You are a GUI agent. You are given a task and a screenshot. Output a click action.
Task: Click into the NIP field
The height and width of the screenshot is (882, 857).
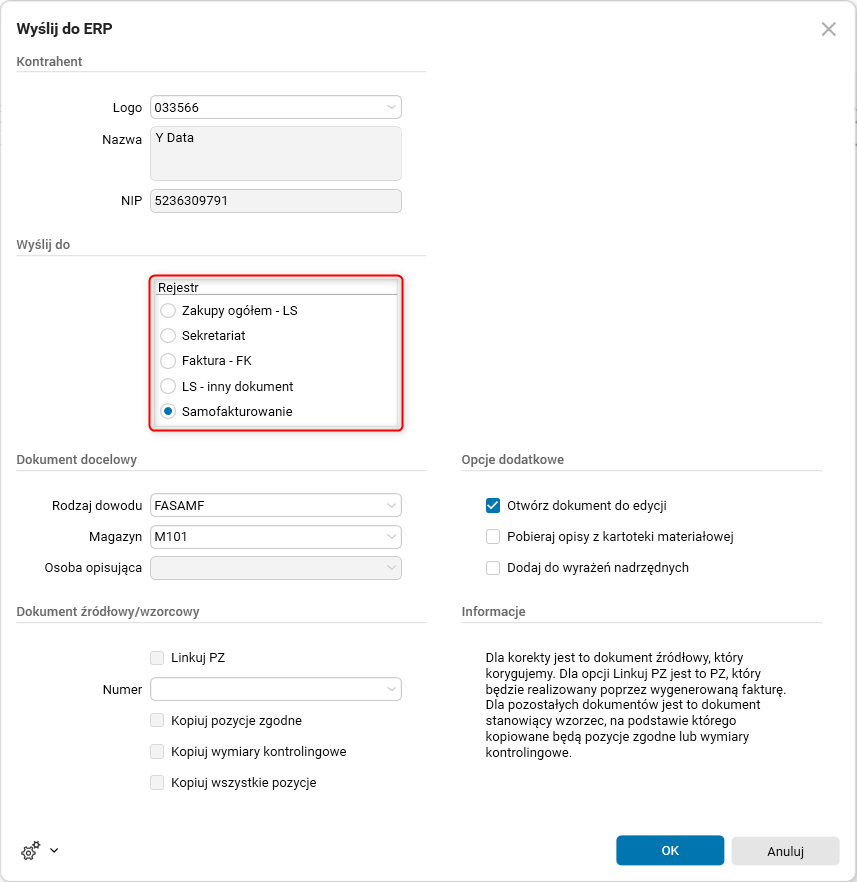[275, 201]
